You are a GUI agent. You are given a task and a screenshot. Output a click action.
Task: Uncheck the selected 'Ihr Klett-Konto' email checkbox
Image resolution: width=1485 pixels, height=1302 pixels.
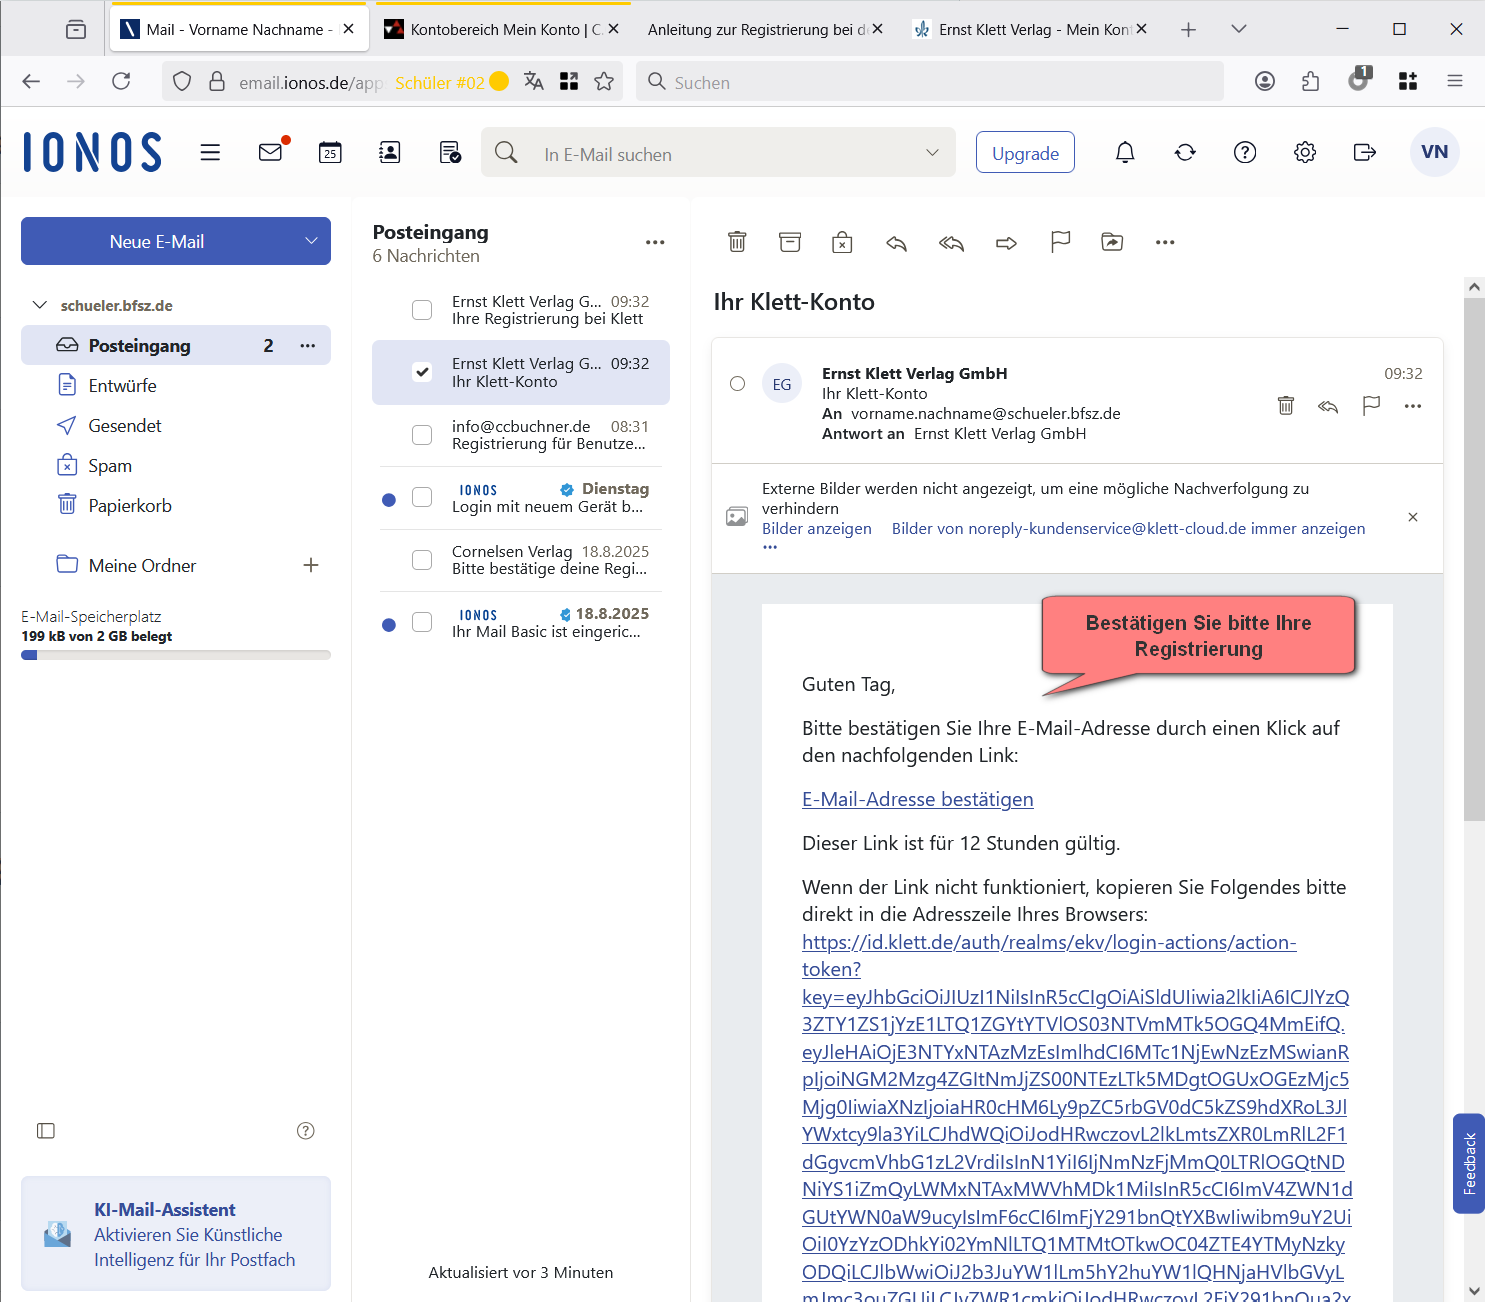[x=422, y=372]
